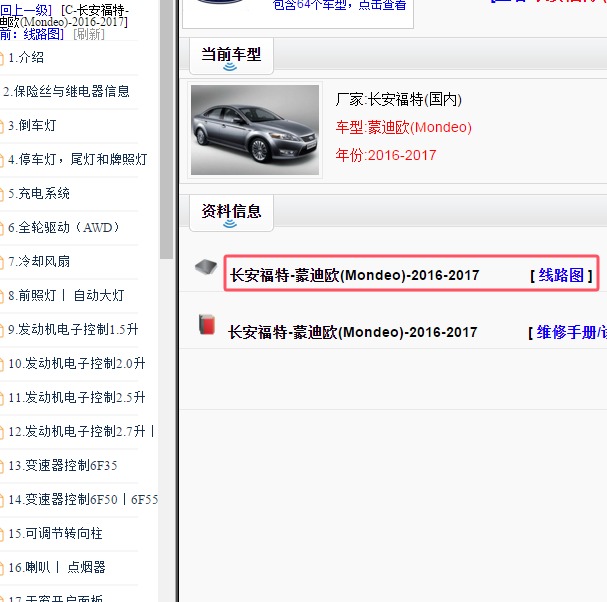Image resolution: width=607 pixels, height=602 pixels.
Task: Click the 厂家:长安福特(国内) text
Action: point(398,99)
